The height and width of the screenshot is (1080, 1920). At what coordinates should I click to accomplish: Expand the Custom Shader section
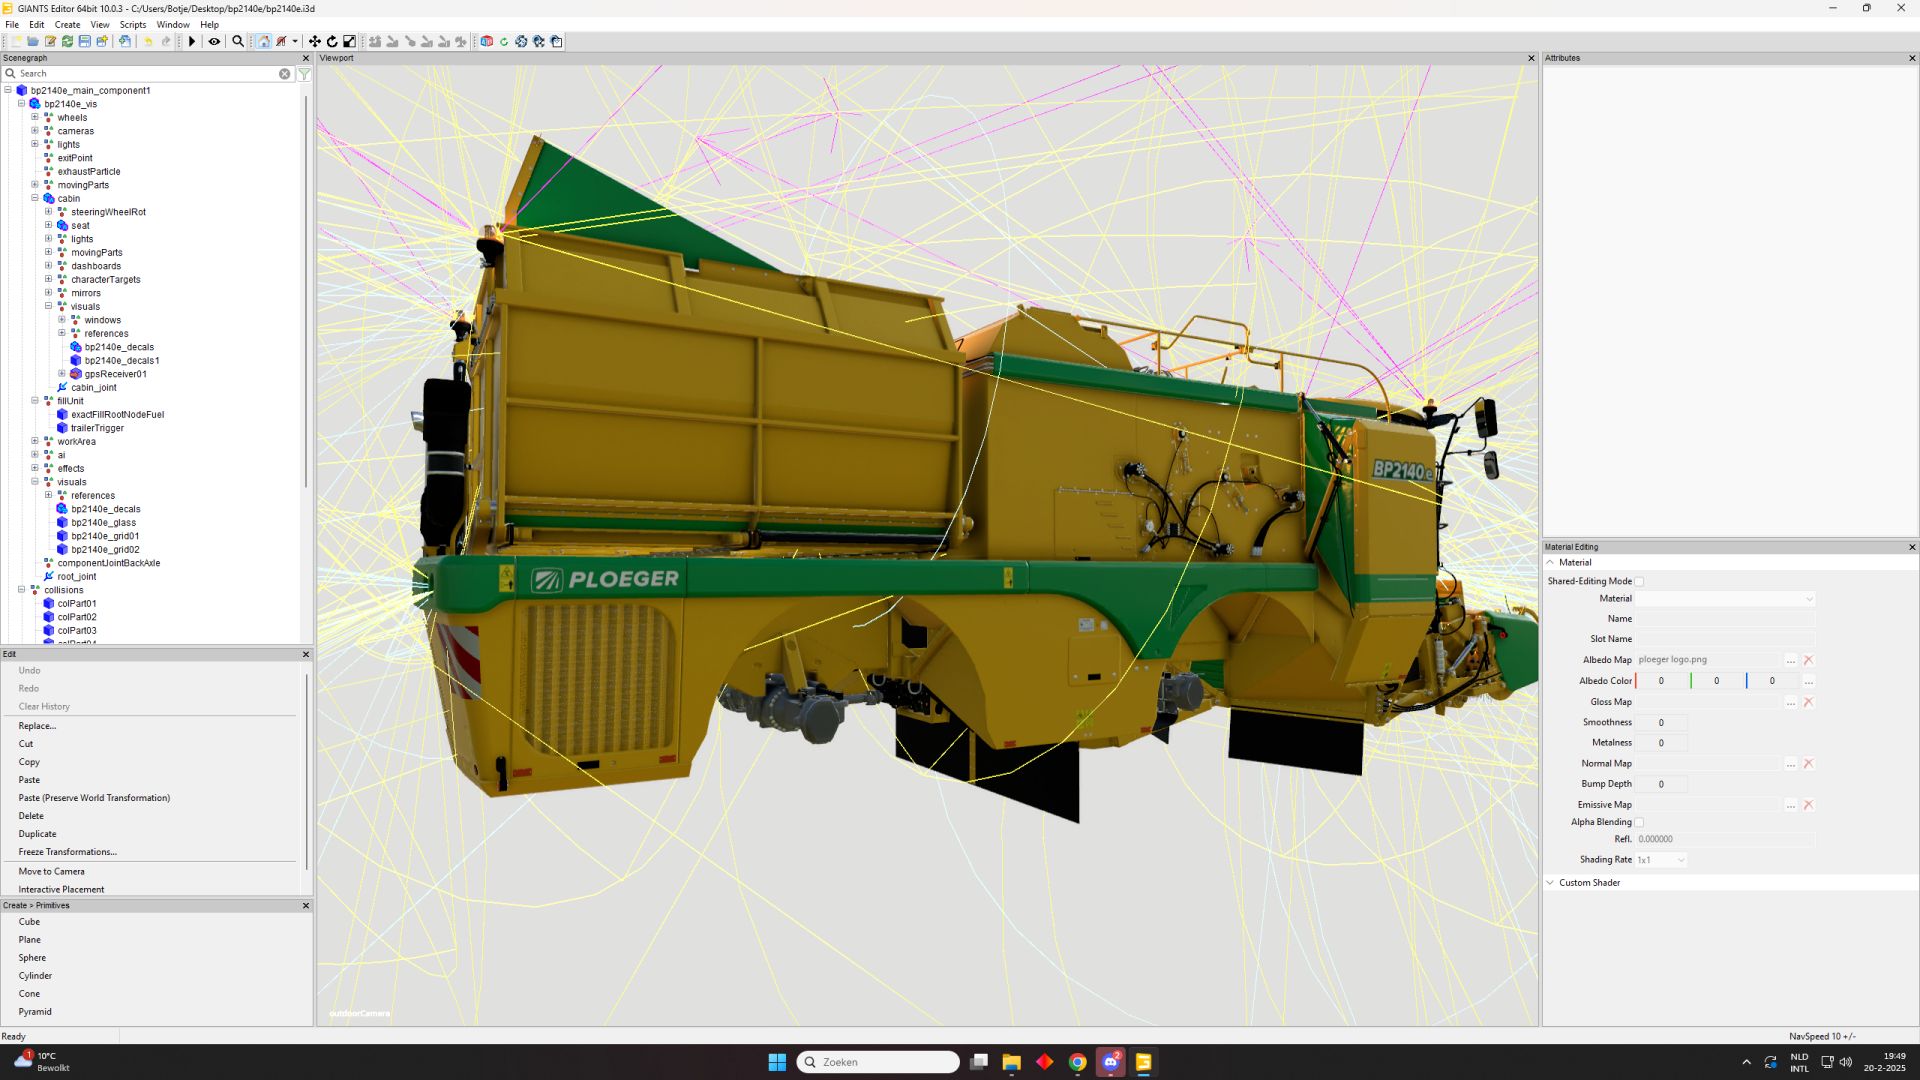[1551, 883]
